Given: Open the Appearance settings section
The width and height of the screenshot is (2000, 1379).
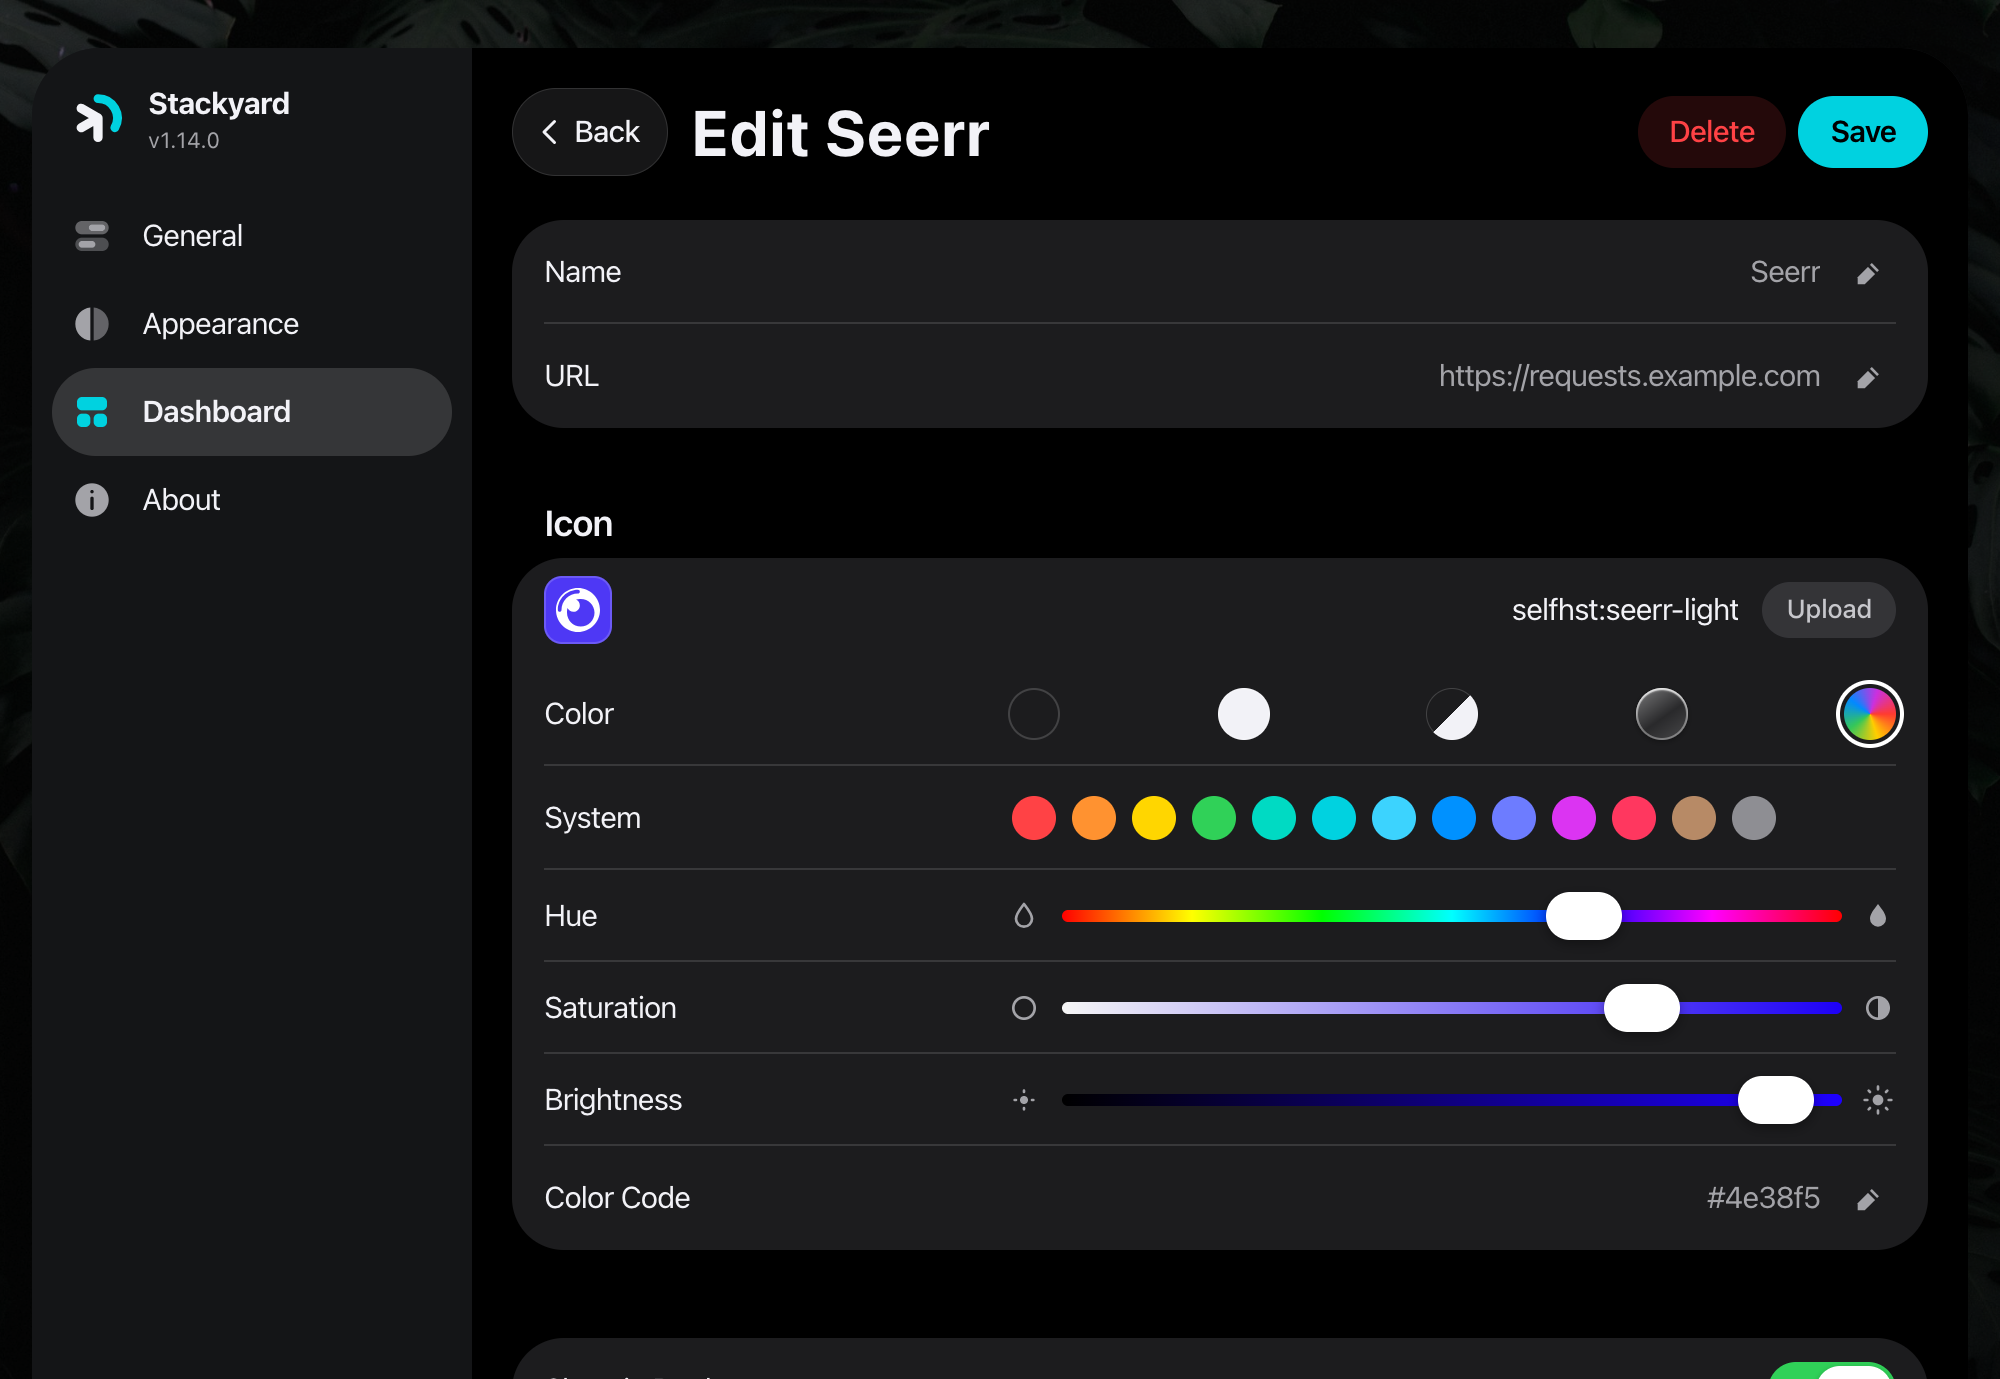Looking at the screenshot, I should coord(252,324).
